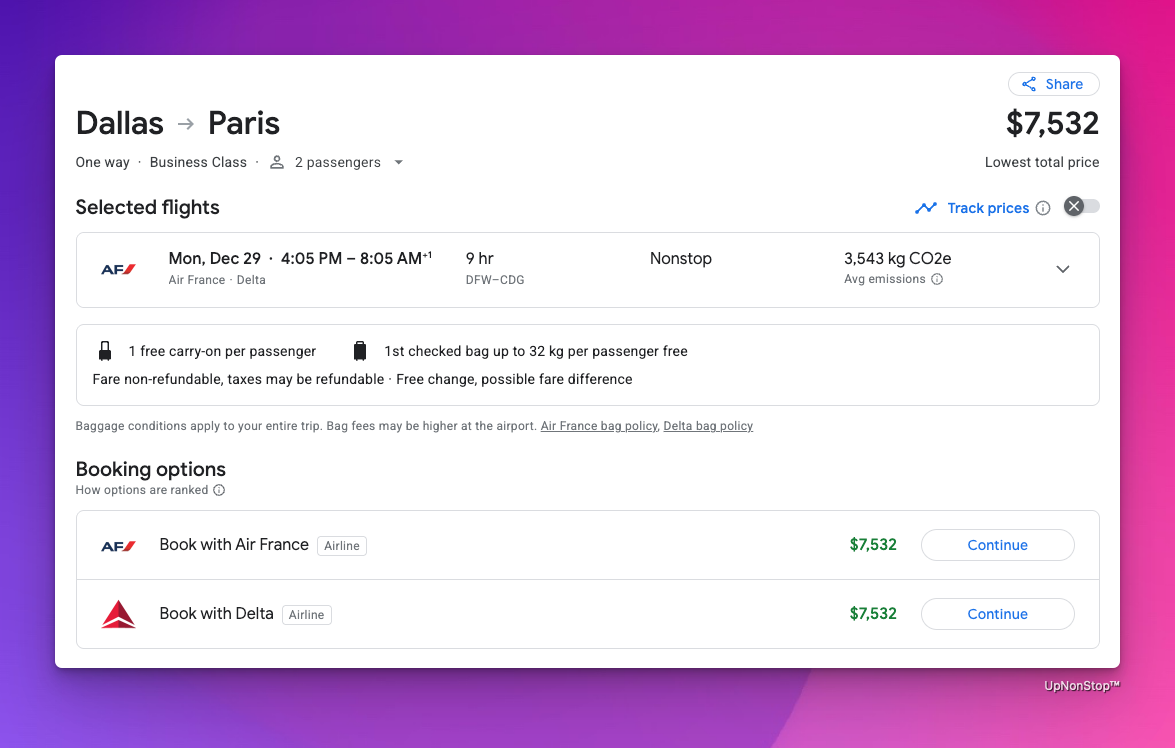1175x748 pixels.
Task: Open the Delta bag policy link
Action: click(x=708, y=426)
